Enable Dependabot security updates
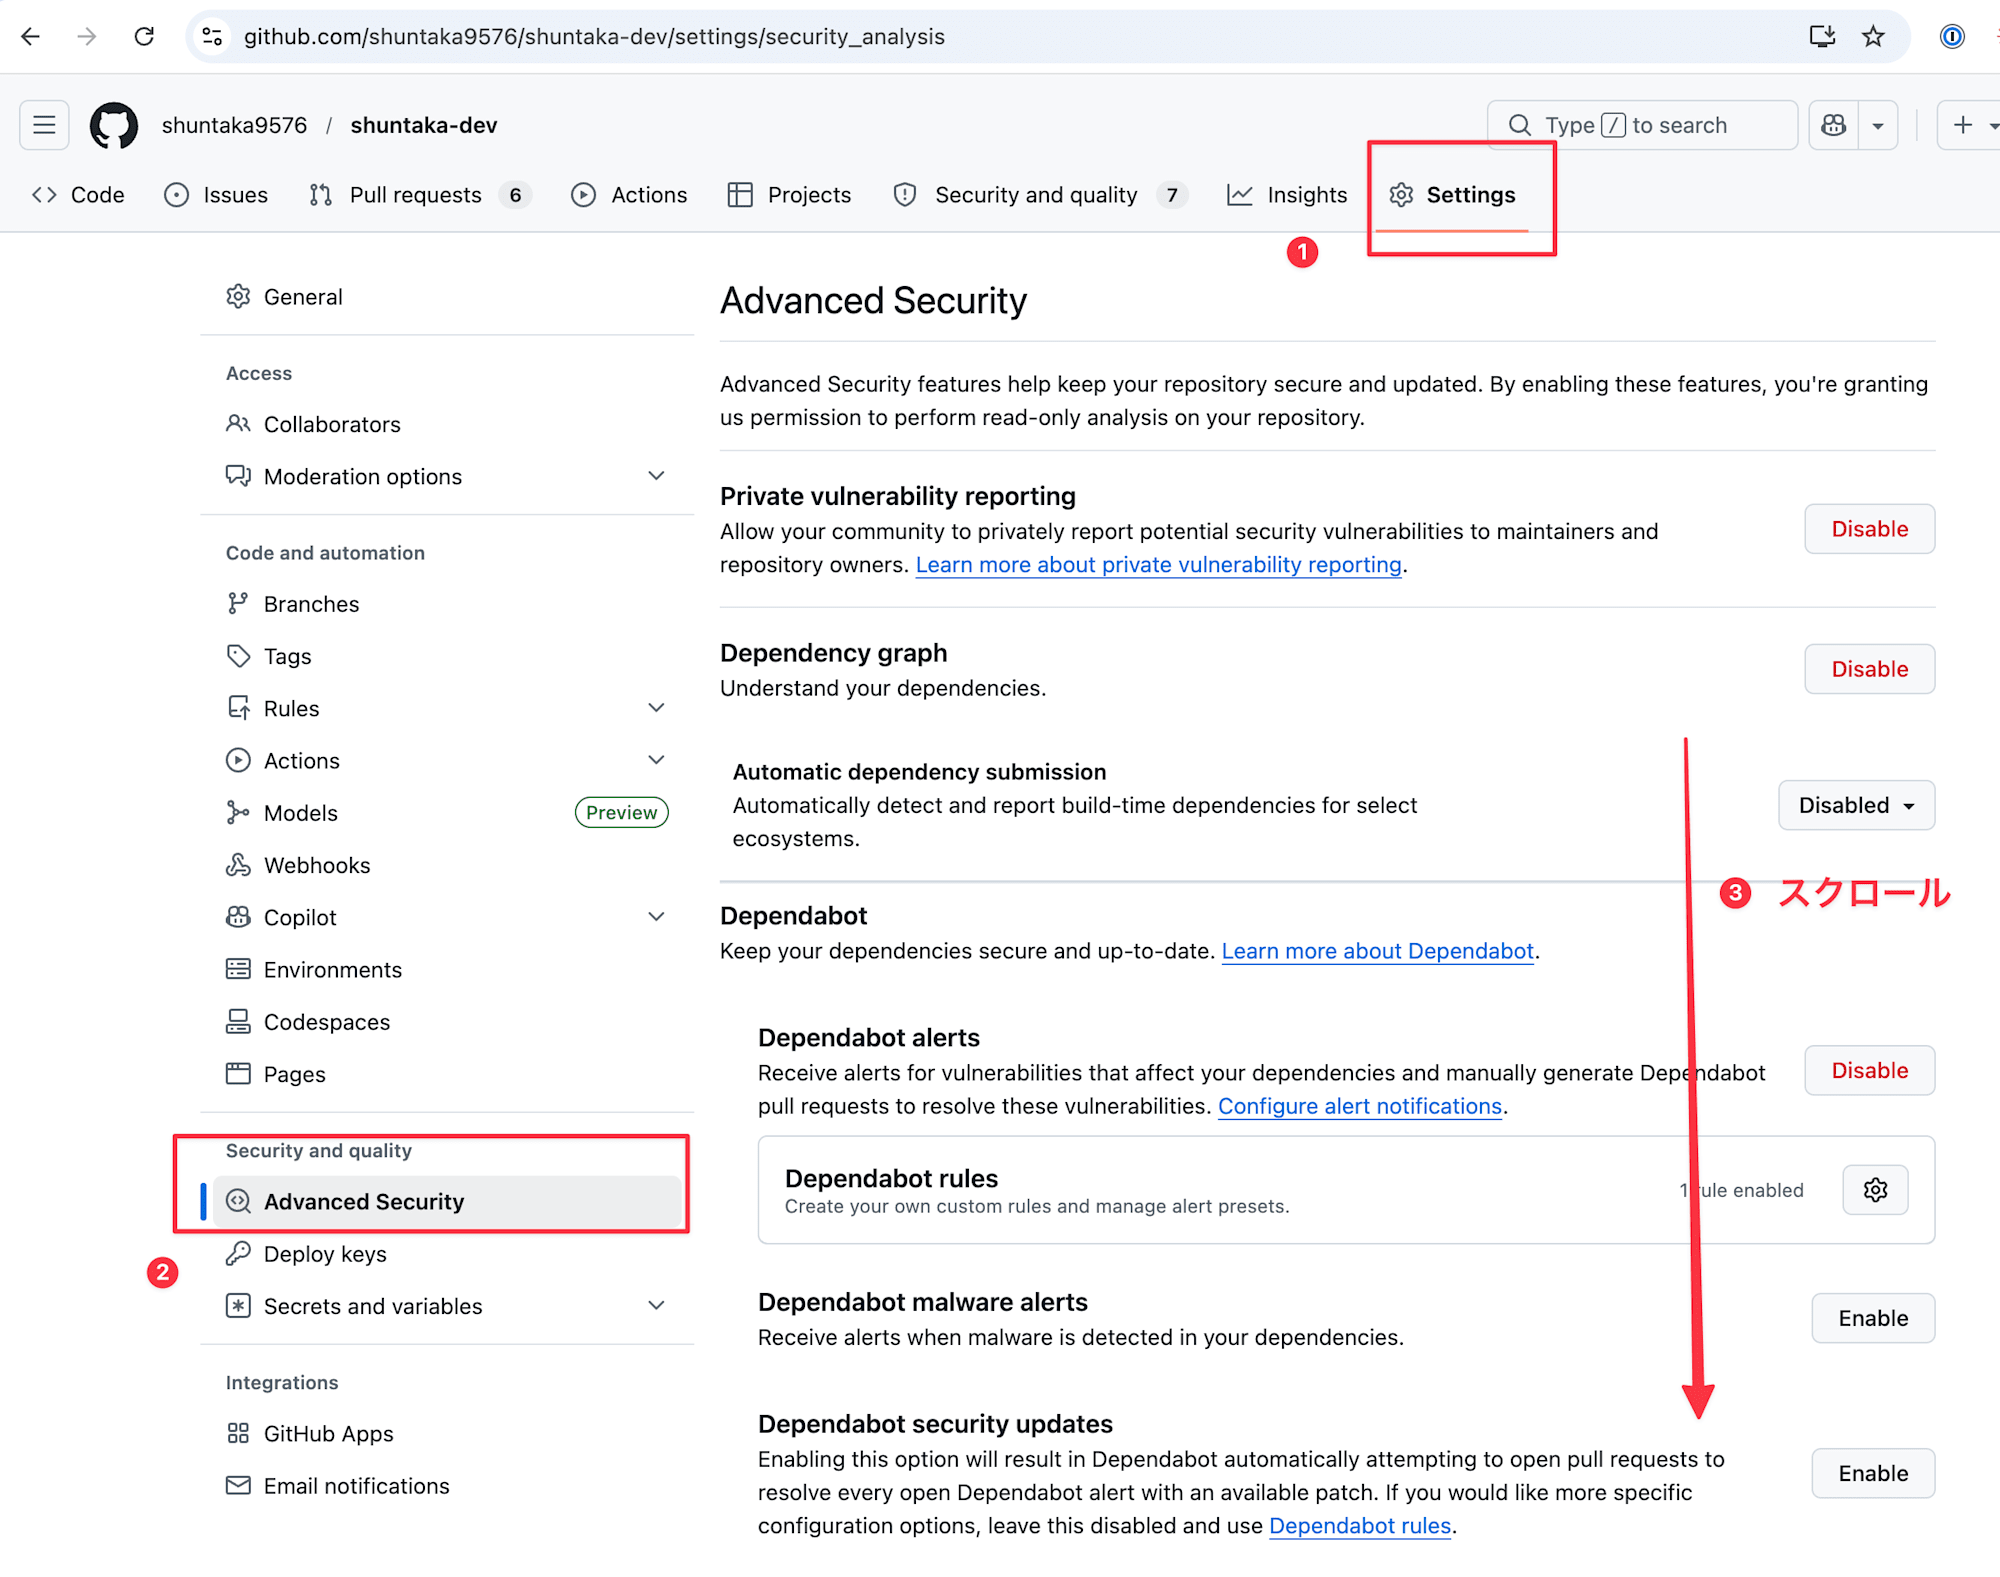Image resolution: width=2000 pixels, height=1577 pixels. (x=1873, y=1473)
